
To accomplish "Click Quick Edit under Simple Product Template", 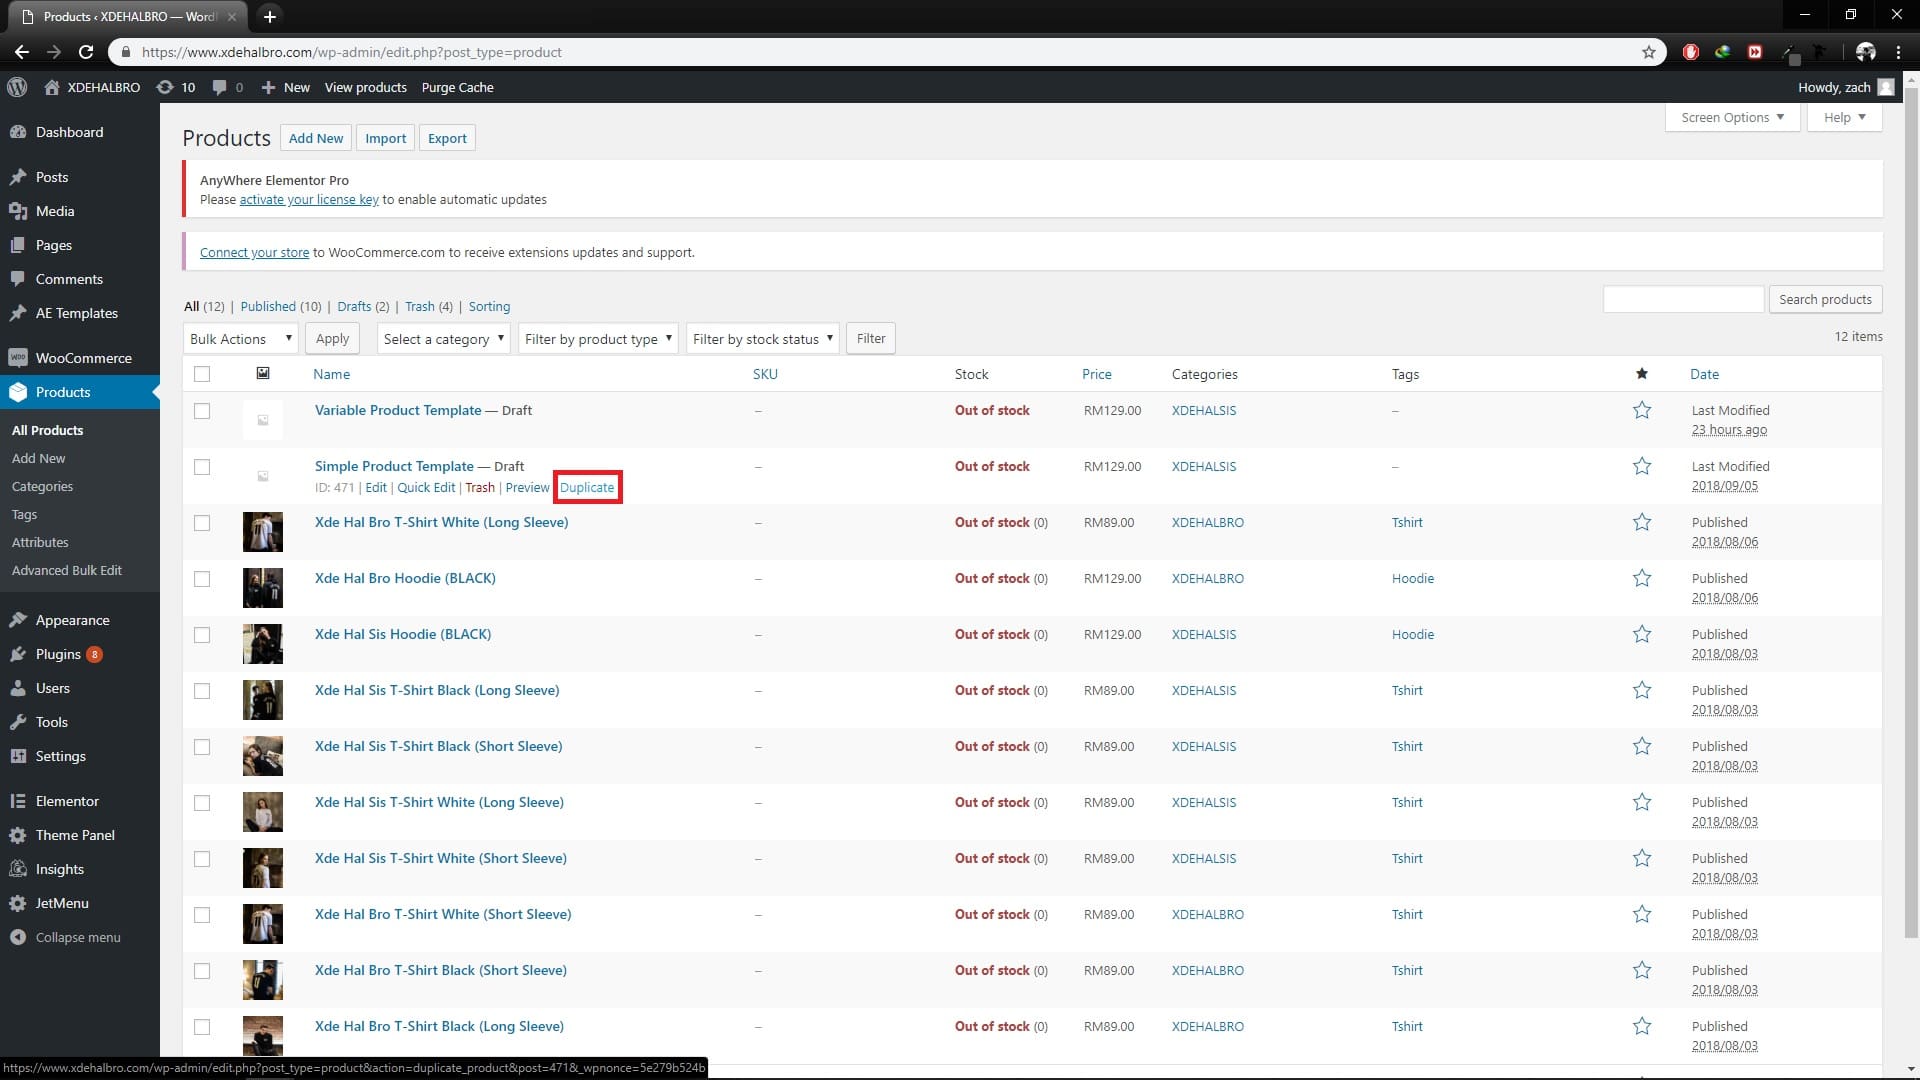I will (426, 487).
